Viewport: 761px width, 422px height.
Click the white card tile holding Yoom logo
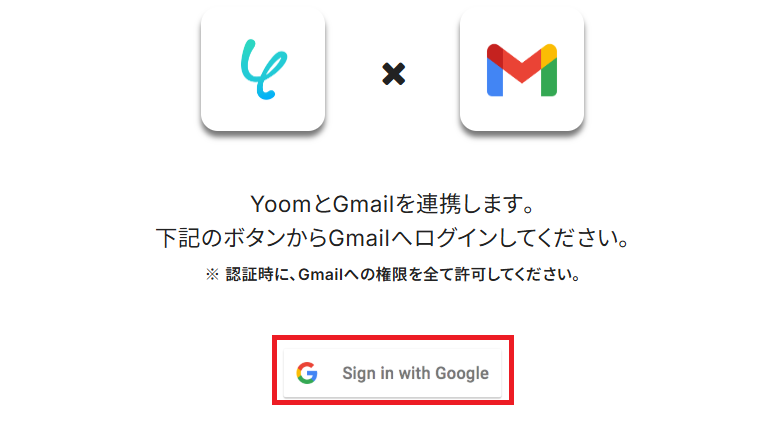(x=263, y=68)
